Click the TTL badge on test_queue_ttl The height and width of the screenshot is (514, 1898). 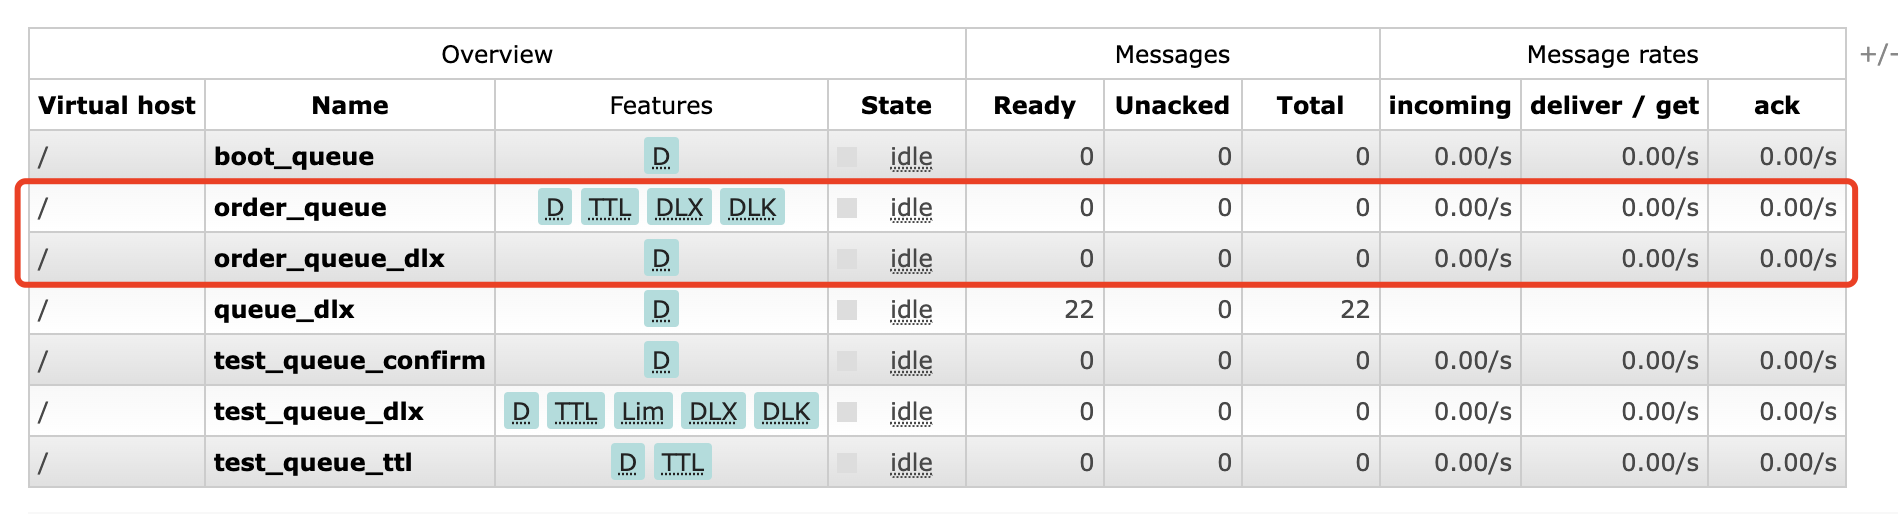click(682, 462)
